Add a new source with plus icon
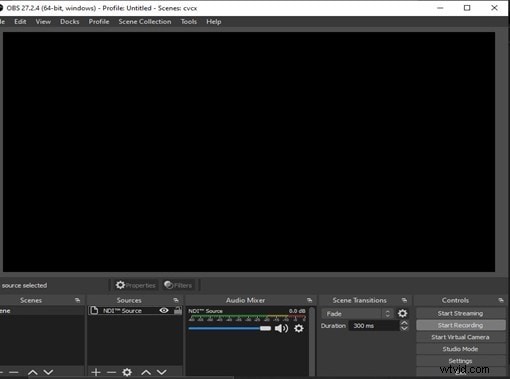The width and height of the screenshot is (510, 379). coord(96,372)
